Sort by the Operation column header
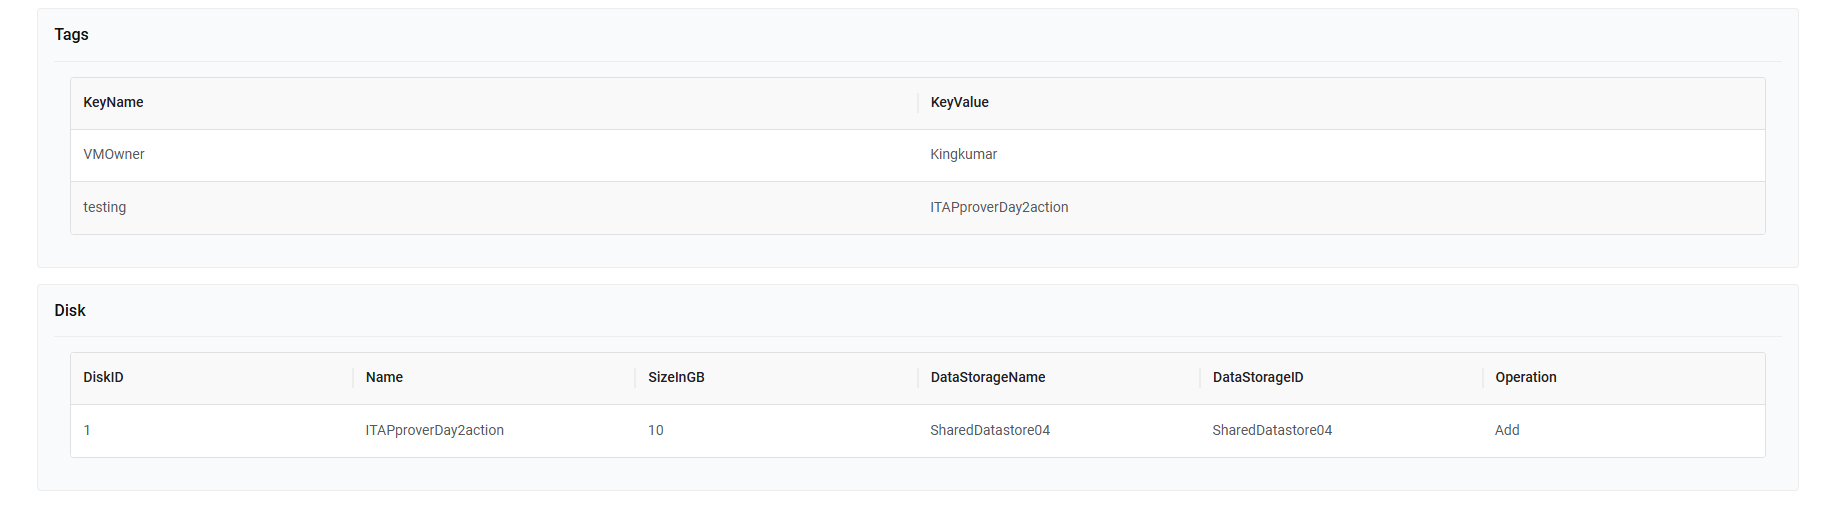Image resolution: width=1822 pixels, height=520 pixels. [x=1525, y=377]
